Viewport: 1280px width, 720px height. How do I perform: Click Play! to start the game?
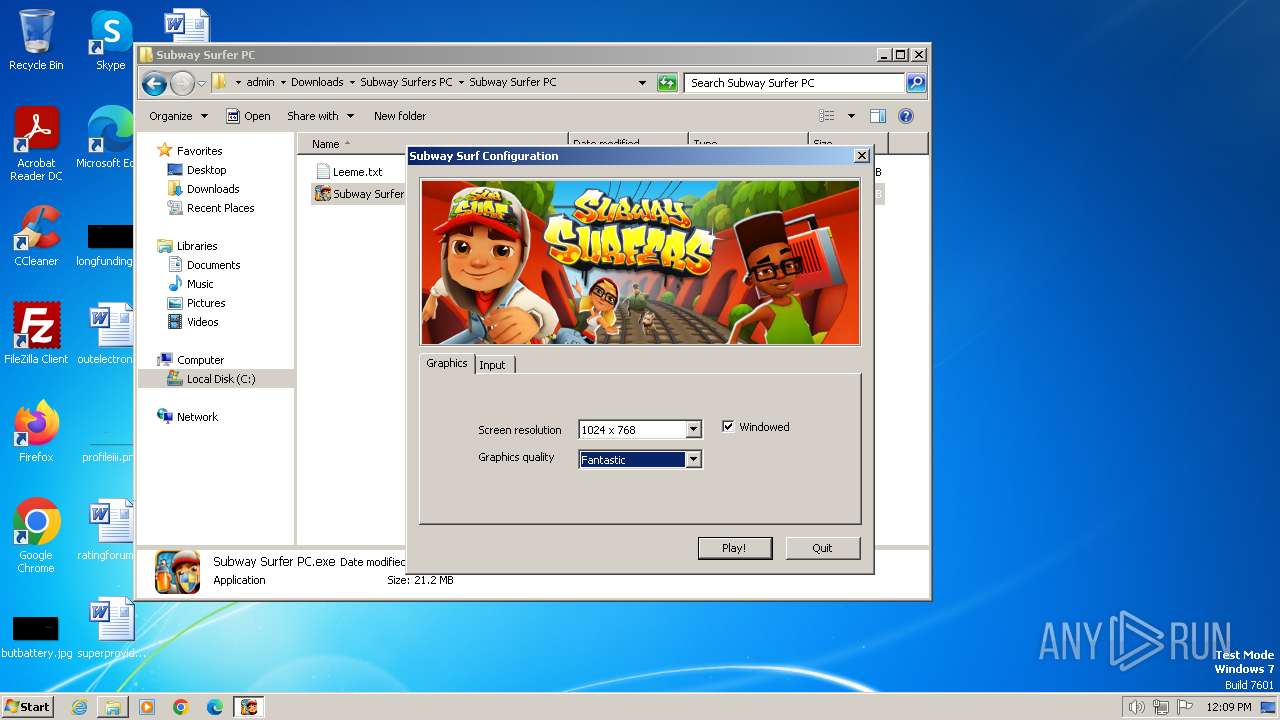coord(735,548)
